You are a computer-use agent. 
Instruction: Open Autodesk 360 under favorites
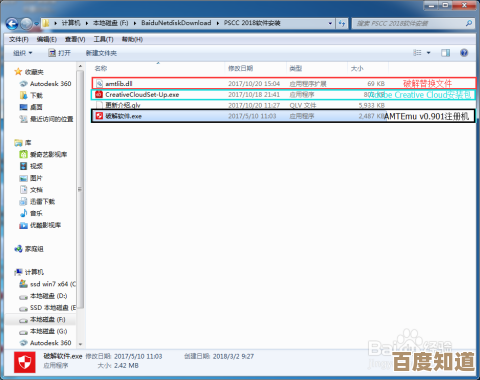[x=50, y=84]
